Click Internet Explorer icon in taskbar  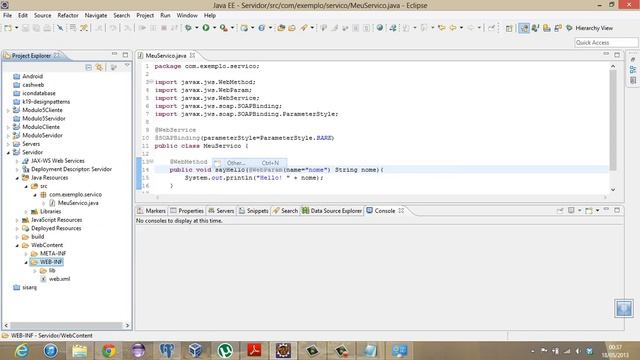pyautogui.click(x=21, y=351)
